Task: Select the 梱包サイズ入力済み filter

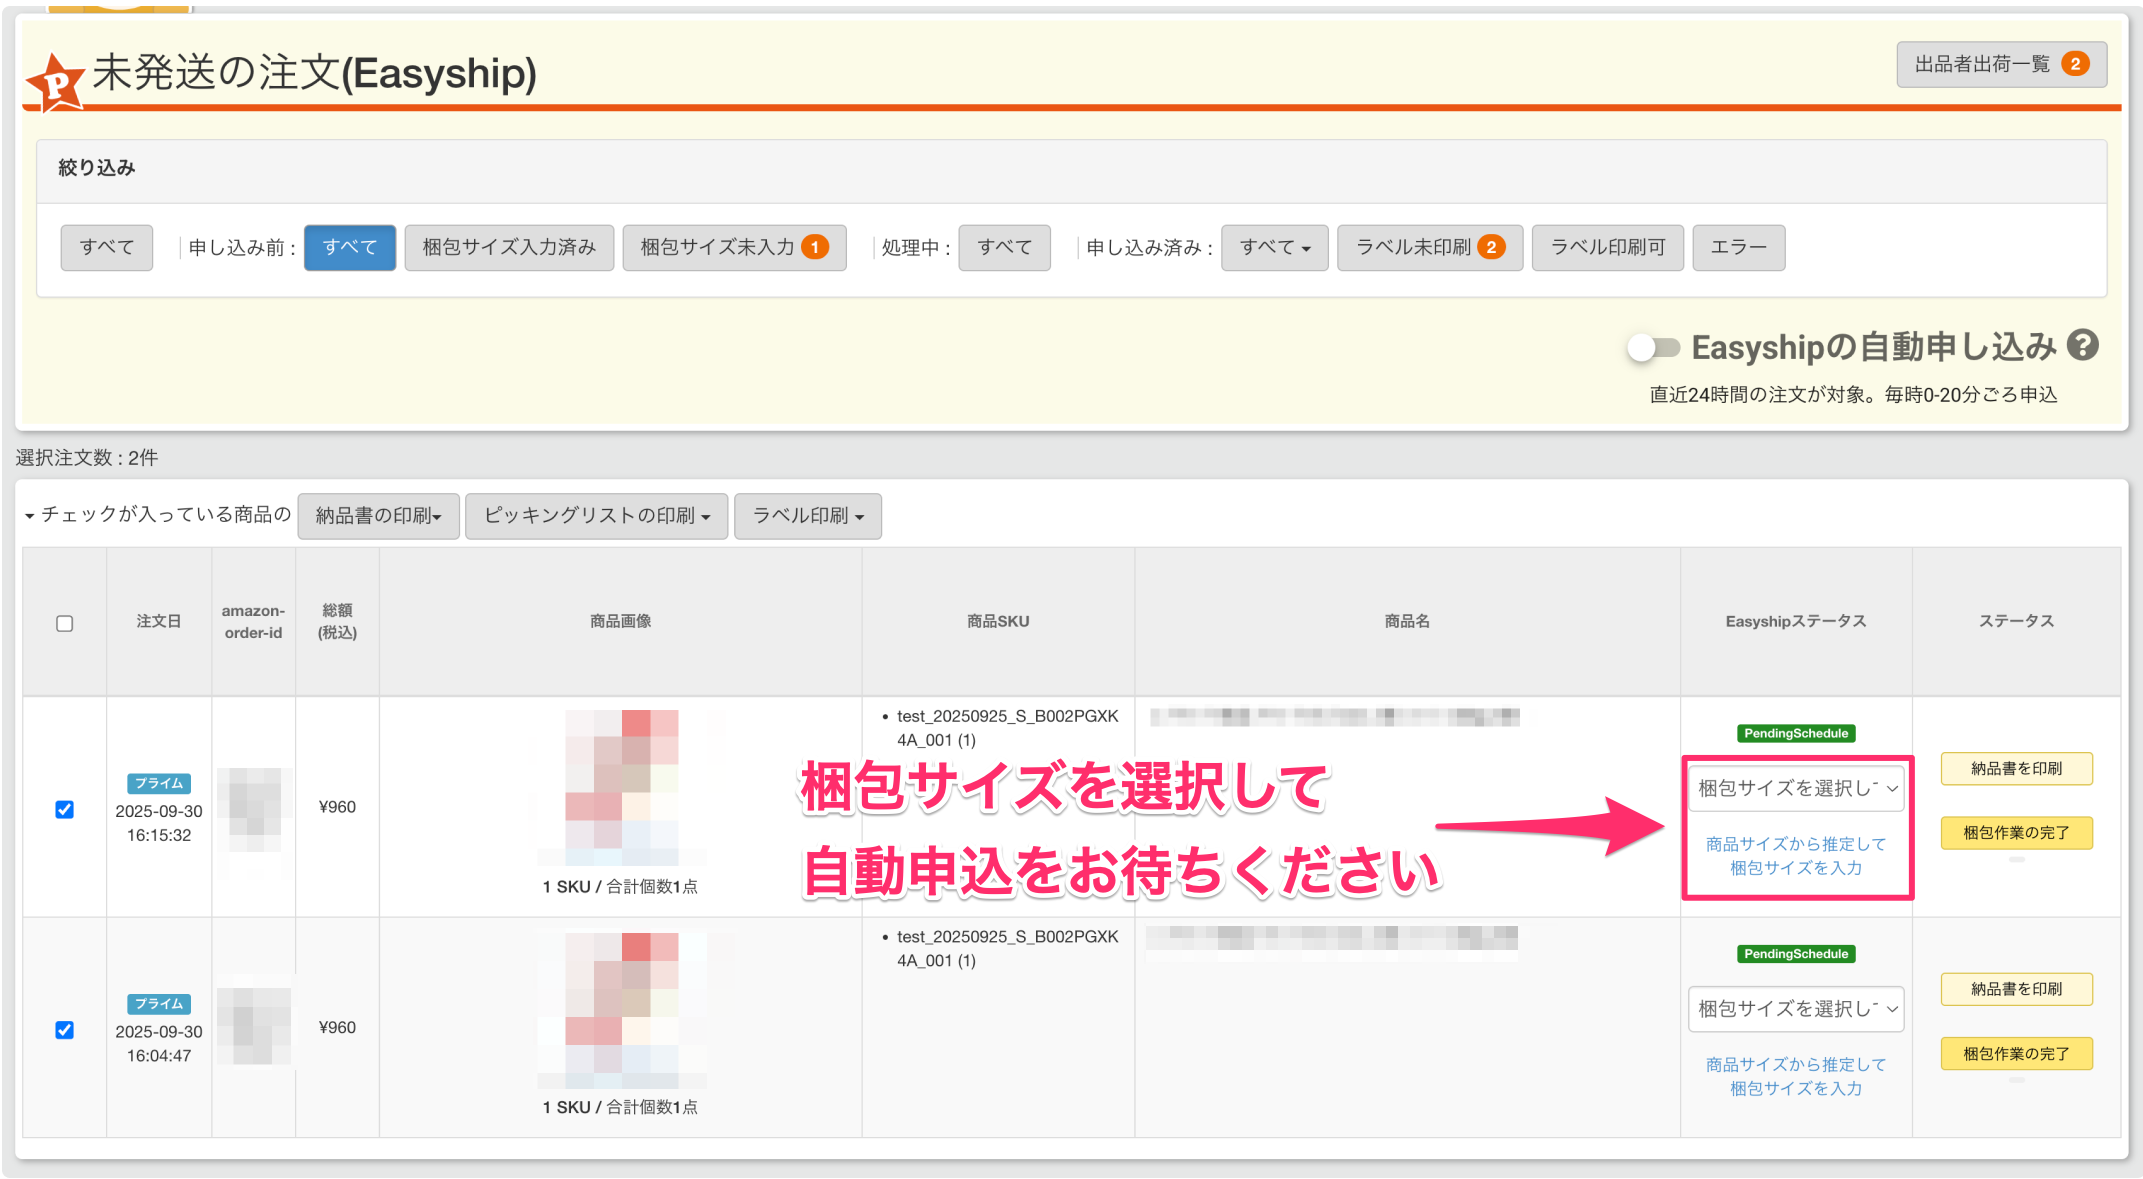Action: pos(509,247)
